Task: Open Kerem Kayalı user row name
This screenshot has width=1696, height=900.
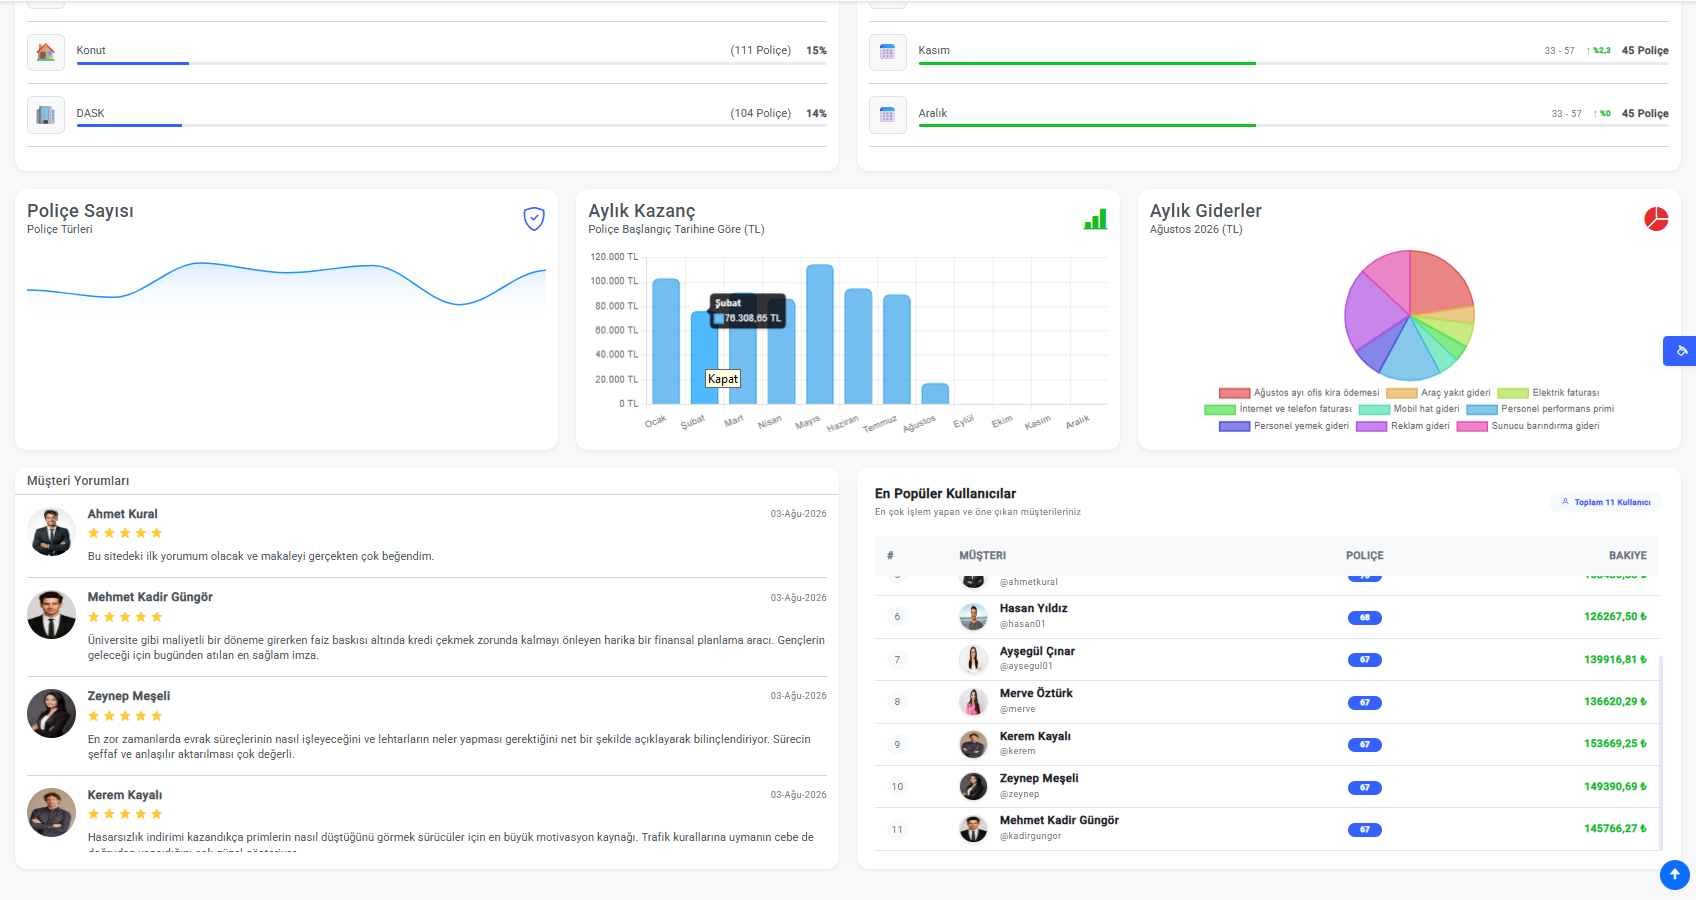Action: coord(1035,736)
